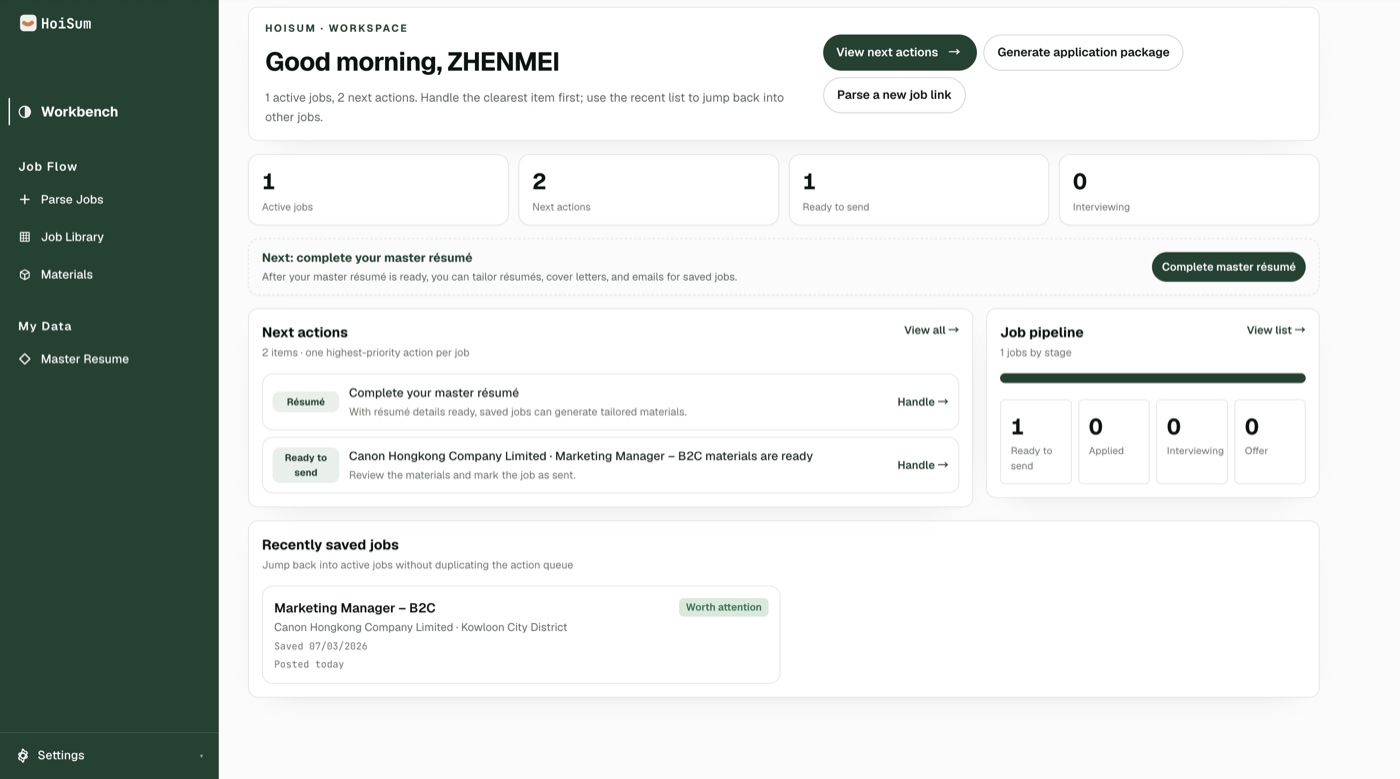The height and width of the screenshot is (779, 1400).
Task: Click the 'HOISUM · WORKSPACE' label
Action: click(x=336, y=28)
